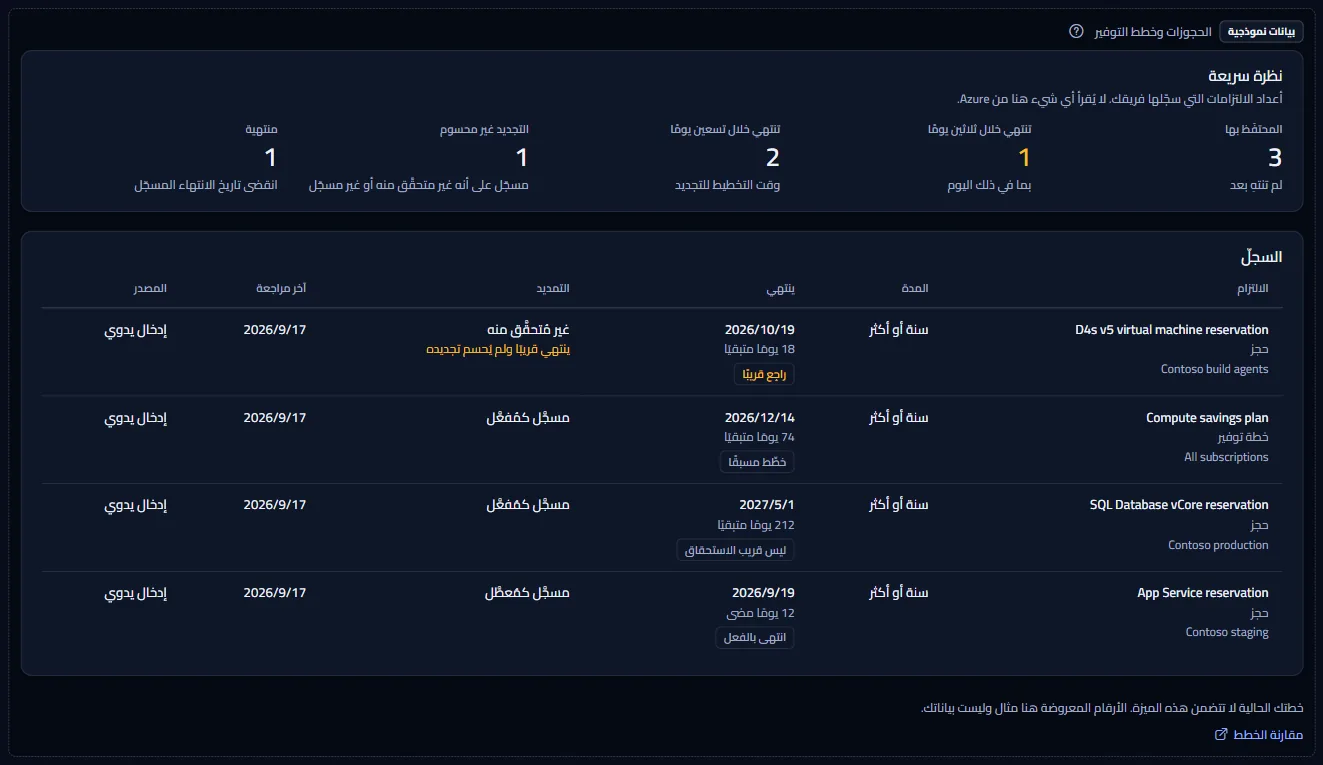
Task: Click the 'المصدر' column header
Action: [x=150, y=289]
